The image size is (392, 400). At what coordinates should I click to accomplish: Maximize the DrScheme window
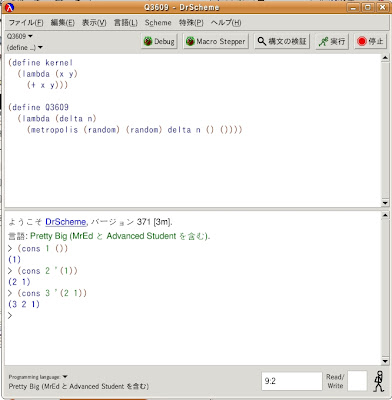368,7
